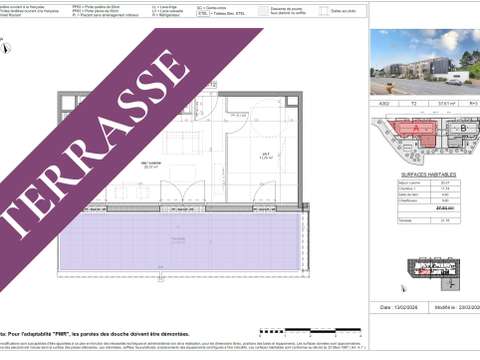Click the graphic scale bar
Viewport: 480px width, 360px height.
[x=310, y=331]
